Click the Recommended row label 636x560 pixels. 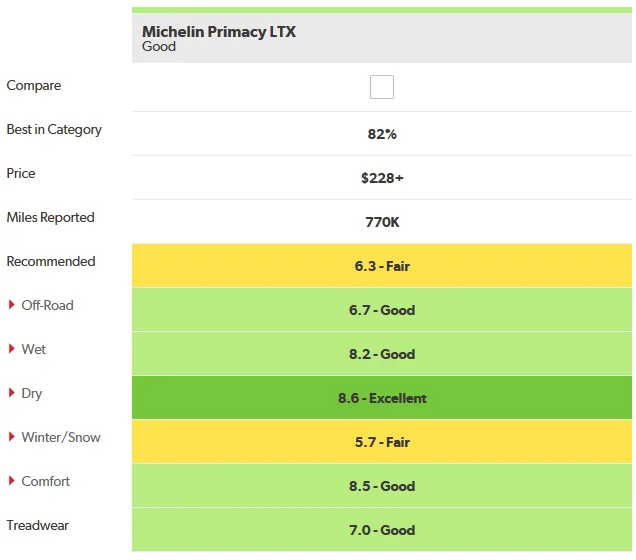(51, 261)
